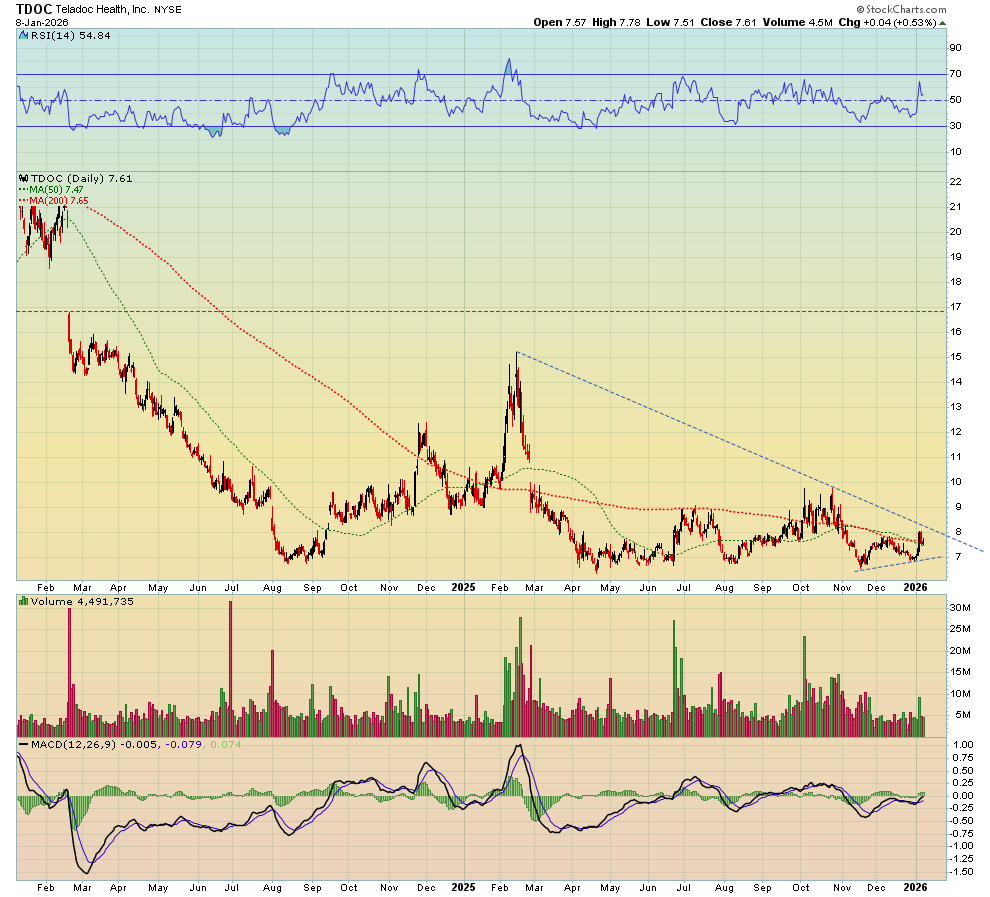
Task: Click the MA(200) 7.65 legend entry
Action: [x=54, y=201]
